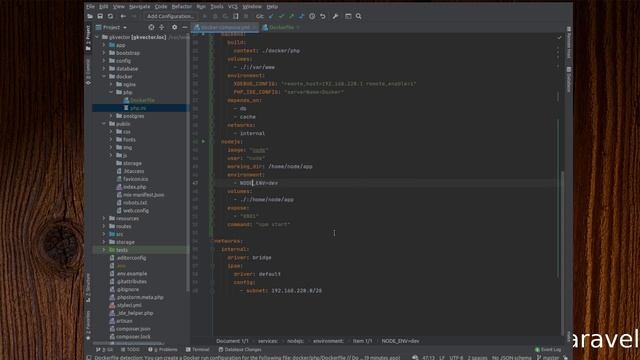Toggle the Project tool window strip button
640x360 pixels.
coord(88,38)
